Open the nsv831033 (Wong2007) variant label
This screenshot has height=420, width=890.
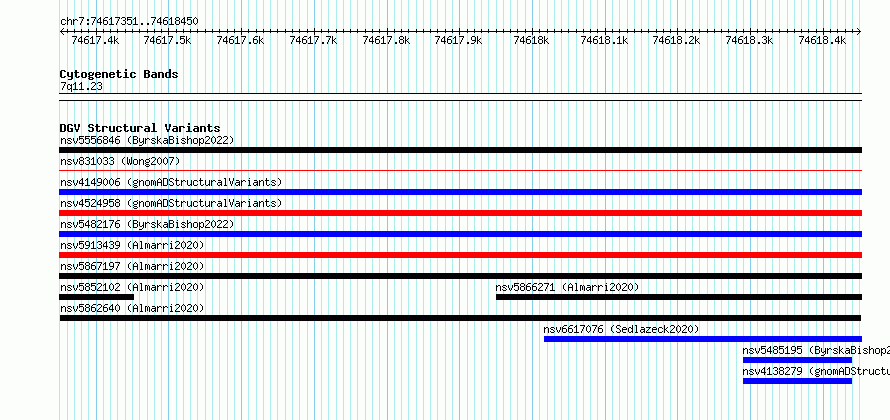click(x=120, y=161)
